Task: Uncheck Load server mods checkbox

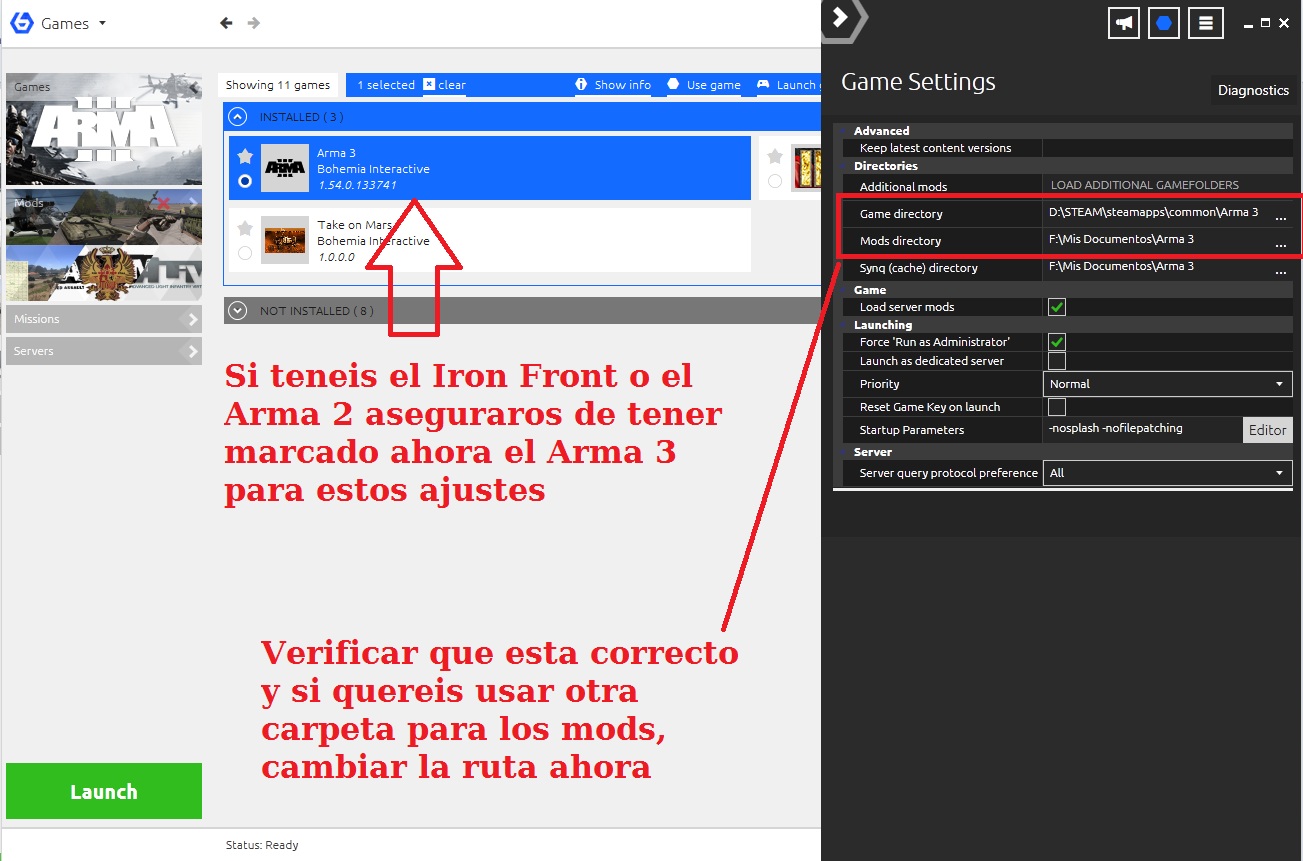Action: (1056, 307)
